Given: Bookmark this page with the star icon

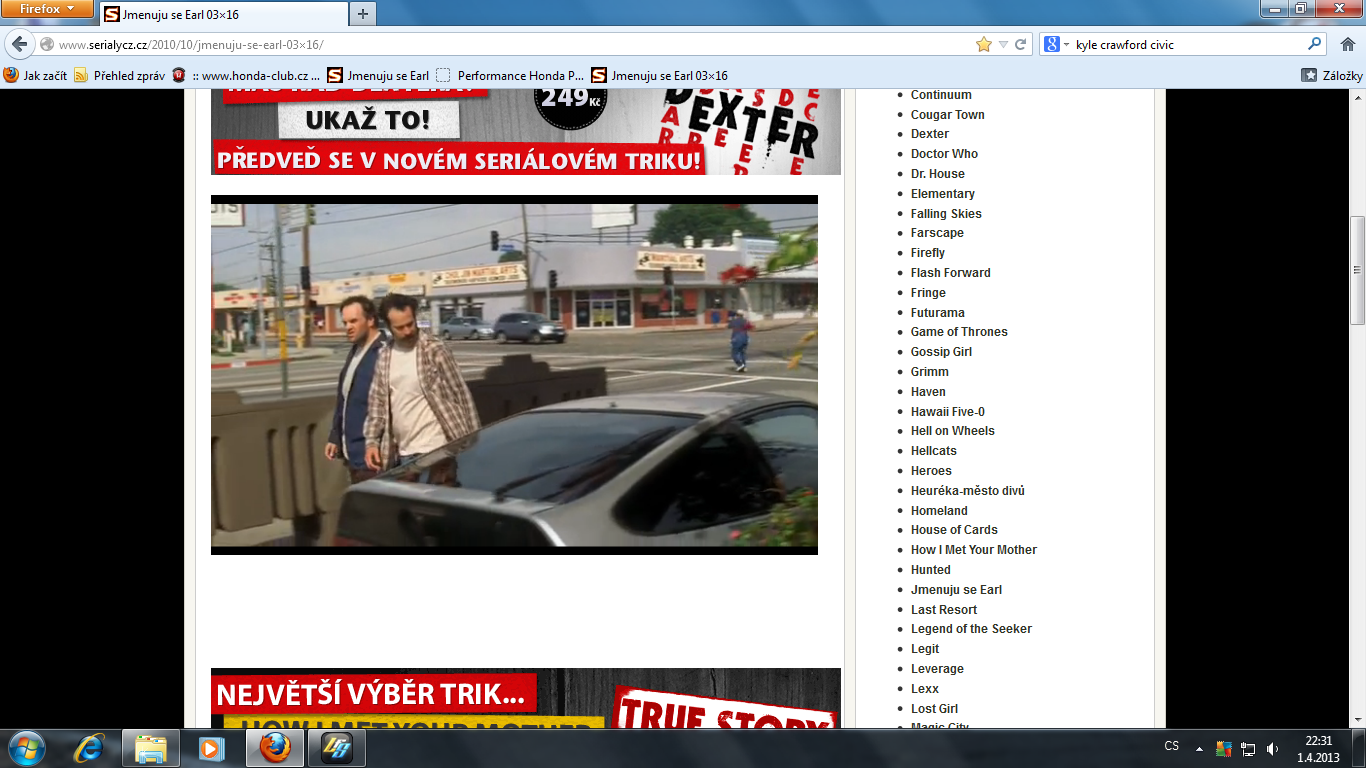Looking at the screenshot, I should tap(984, 44).
